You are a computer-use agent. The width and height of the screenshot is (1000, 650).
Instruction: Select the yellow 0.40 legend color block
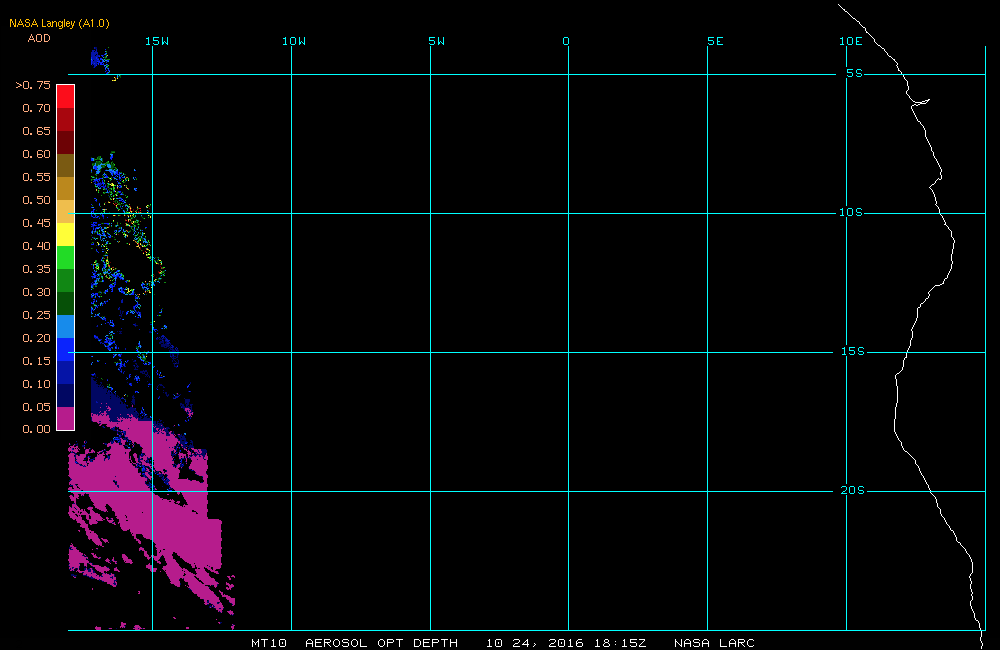[x=66, y=234]
